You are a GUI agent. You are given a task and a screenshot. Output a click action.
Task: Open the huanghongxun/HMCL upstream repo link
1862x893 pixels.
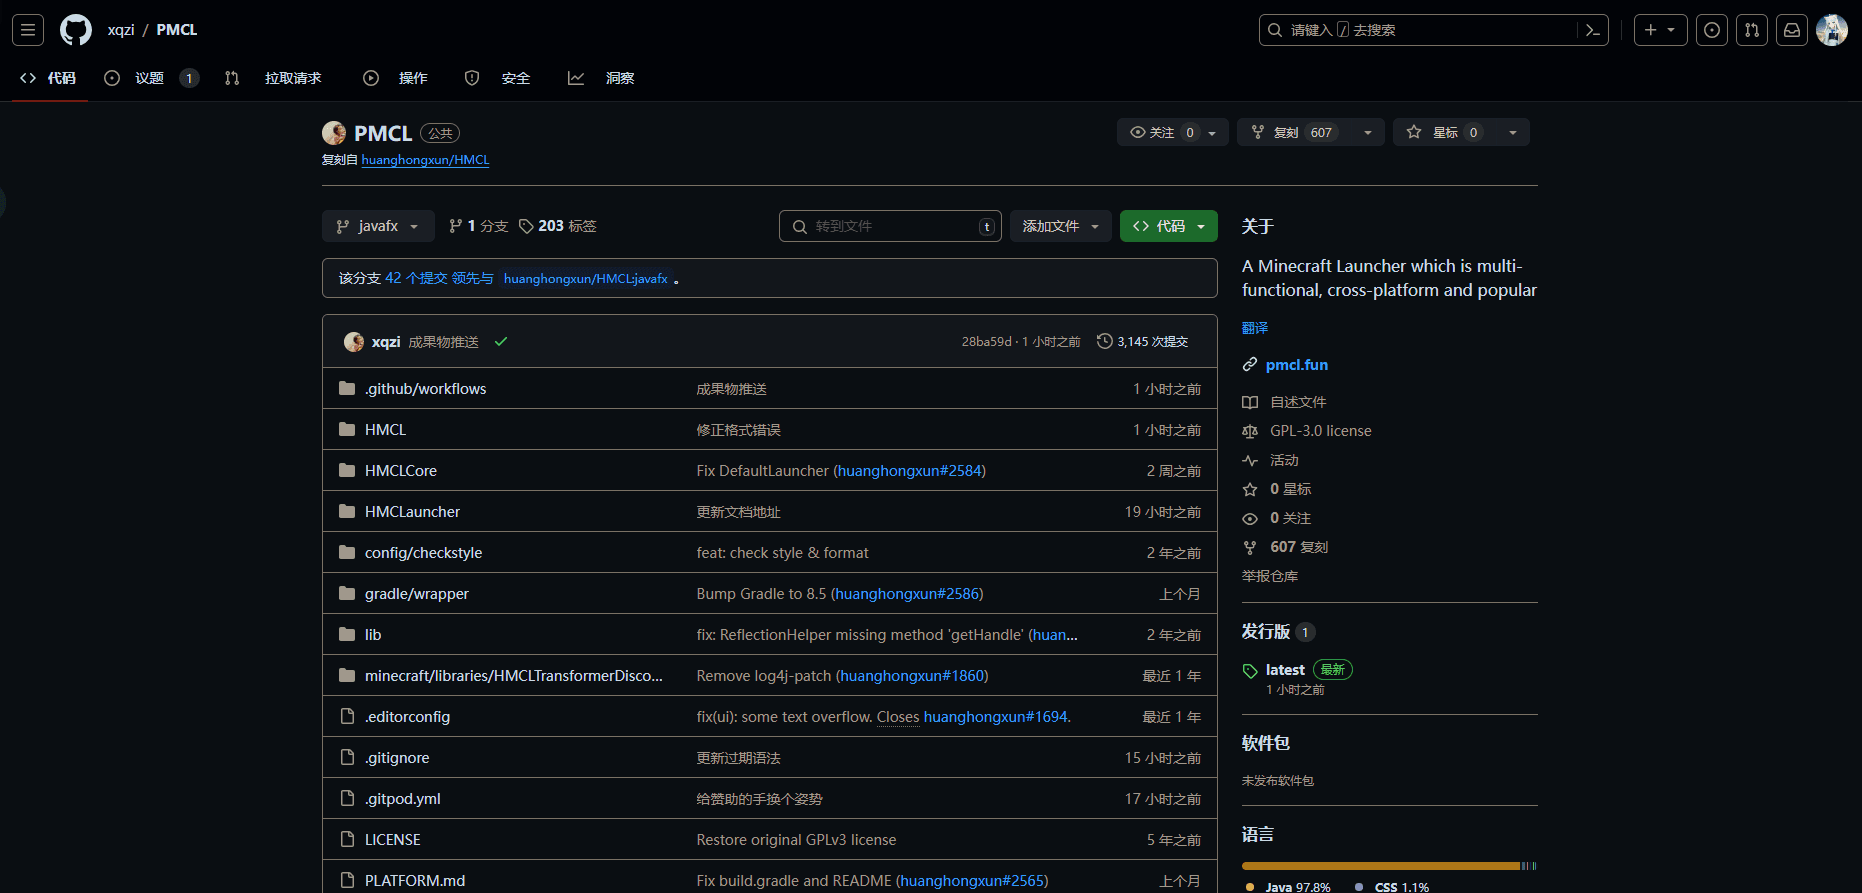(425, 160)
